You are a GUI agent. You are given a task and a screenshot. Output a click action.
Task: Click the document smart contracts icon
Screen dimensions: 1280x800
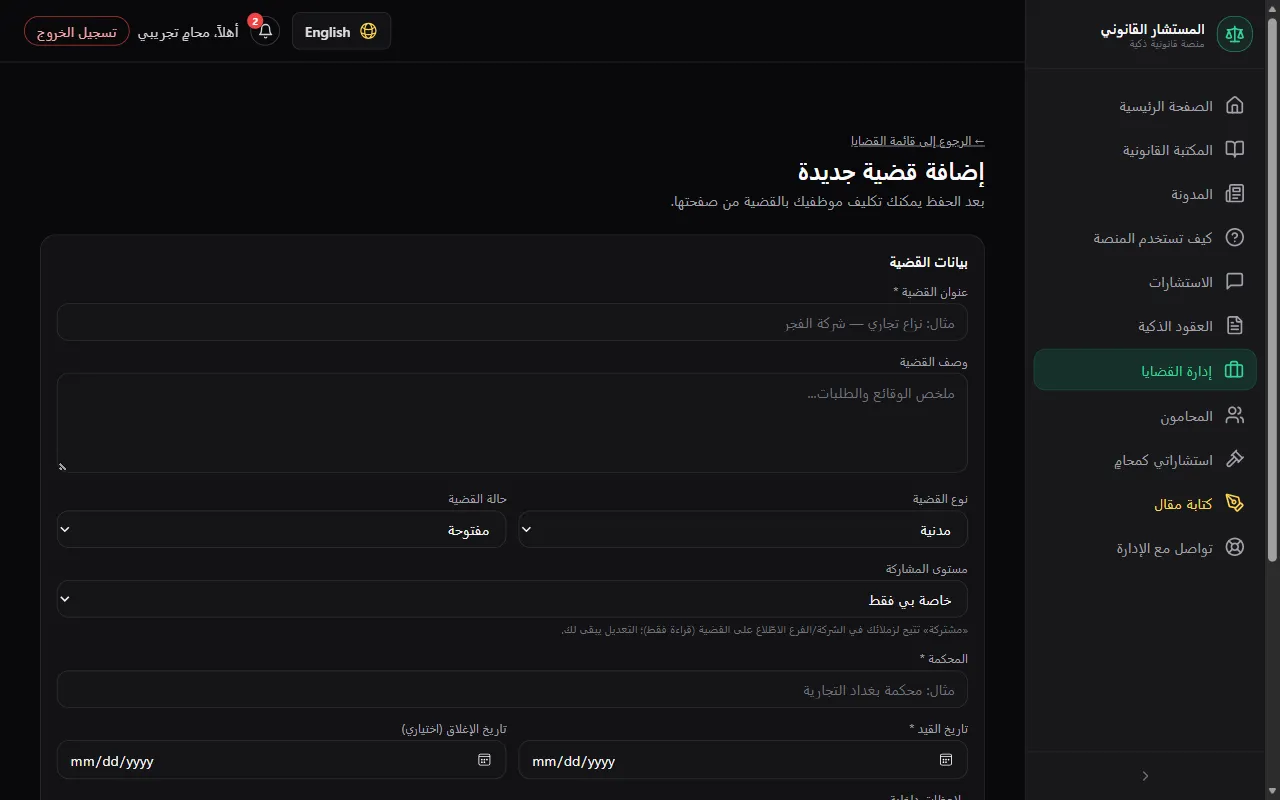pos(1235,326)
